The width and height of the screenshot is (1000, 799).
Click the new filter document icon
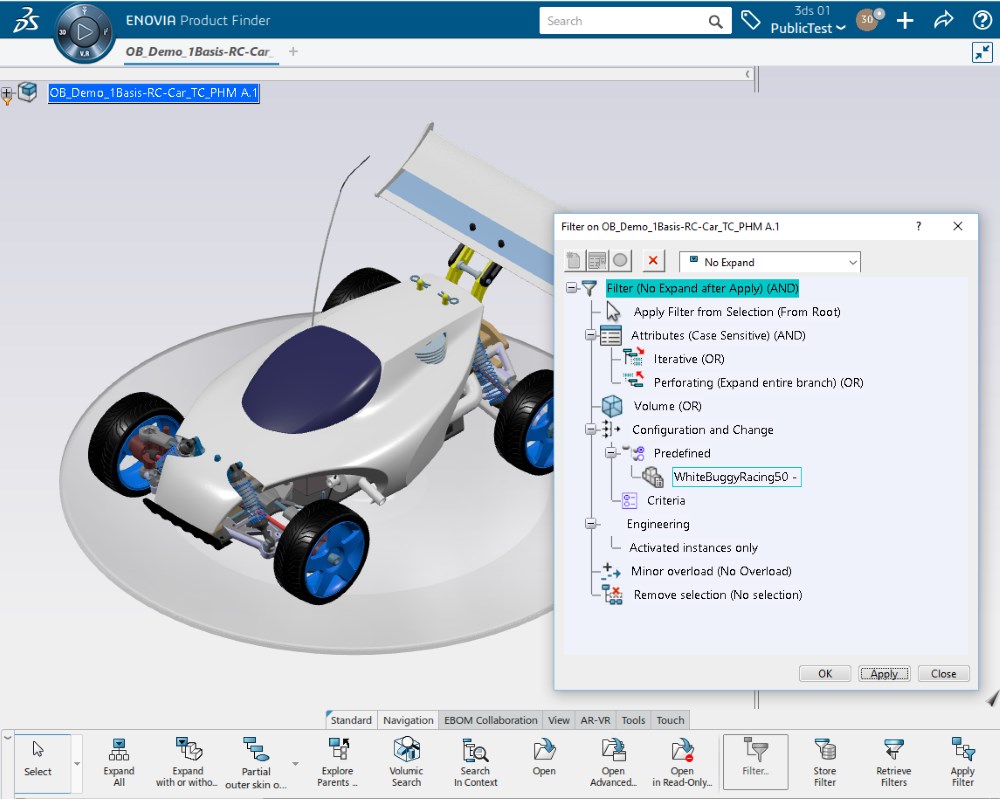pos(573,260)
